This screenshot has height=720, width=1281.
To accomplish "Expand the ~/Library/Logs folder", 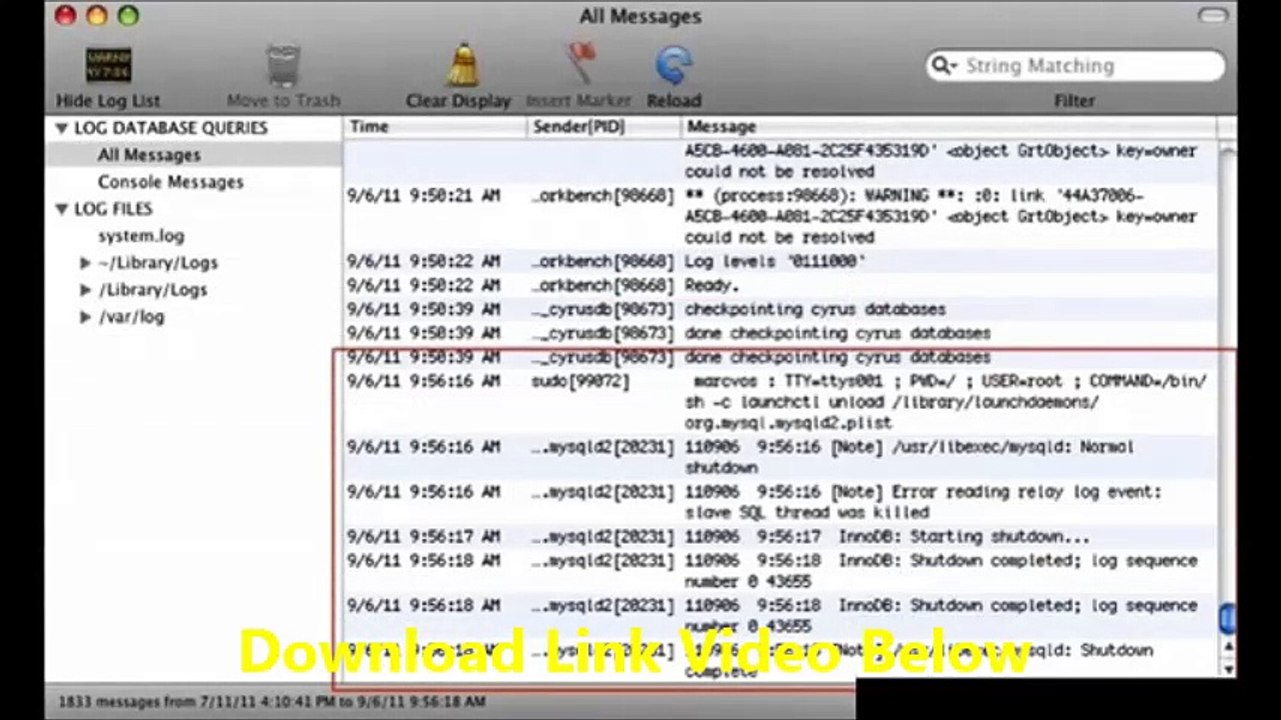I will 86,263.
